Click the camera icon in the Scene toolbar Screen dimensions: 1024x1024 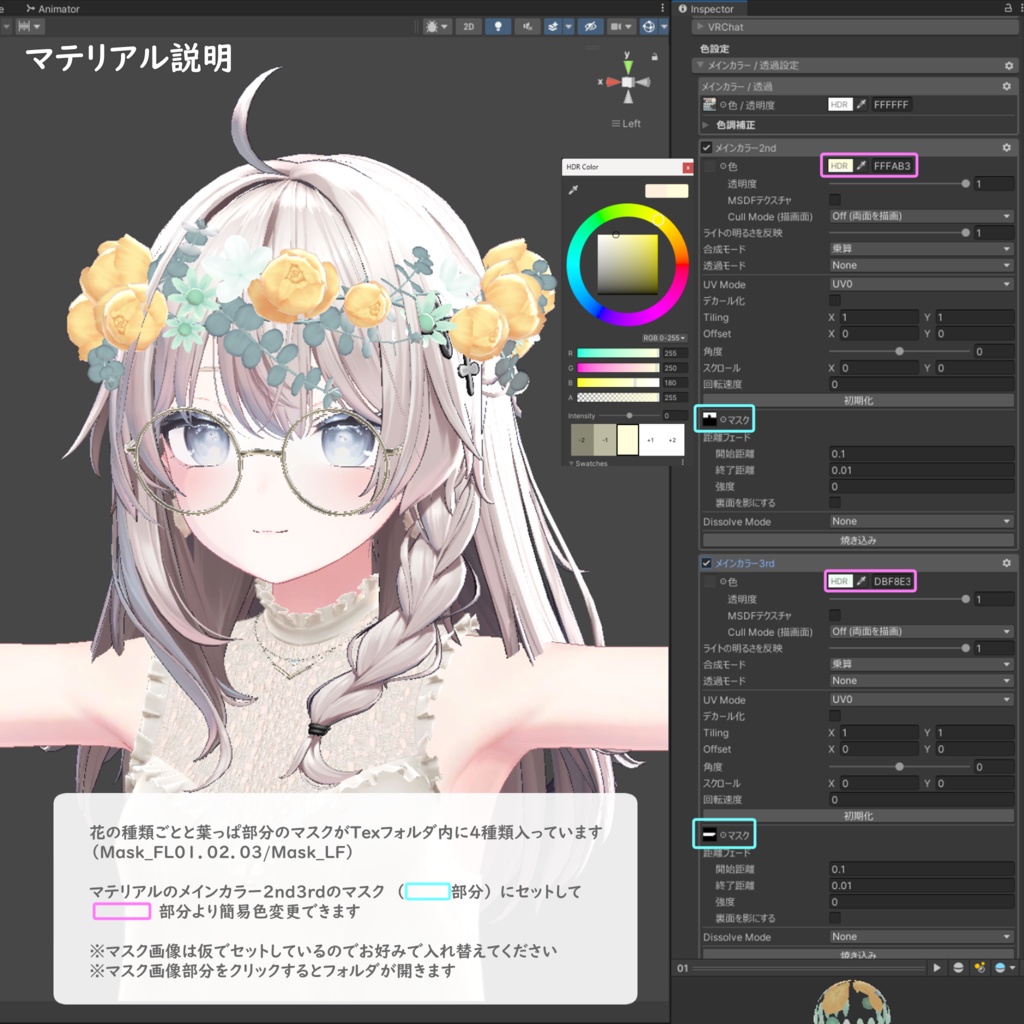click(x=618, y=25)
